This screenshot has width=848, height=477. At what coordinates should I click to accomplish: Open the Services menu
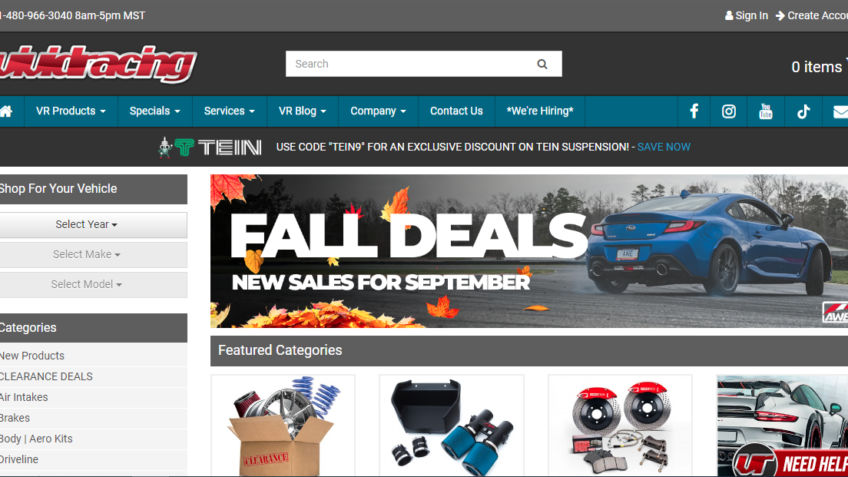(229, 111)
